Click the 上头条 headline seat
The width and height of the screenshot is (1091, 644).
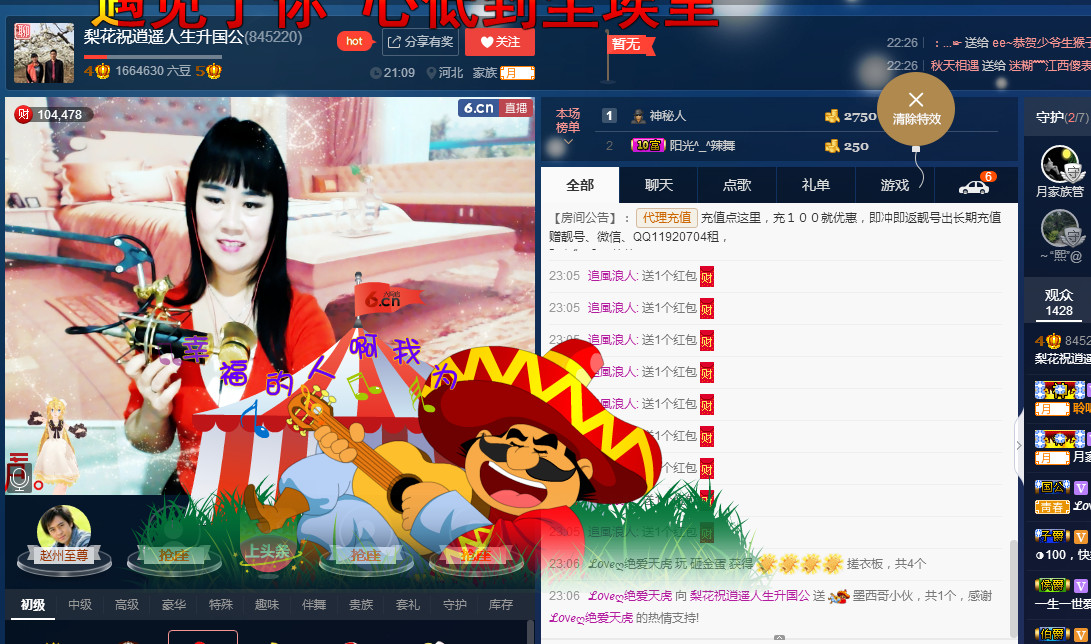pos(267,552)
